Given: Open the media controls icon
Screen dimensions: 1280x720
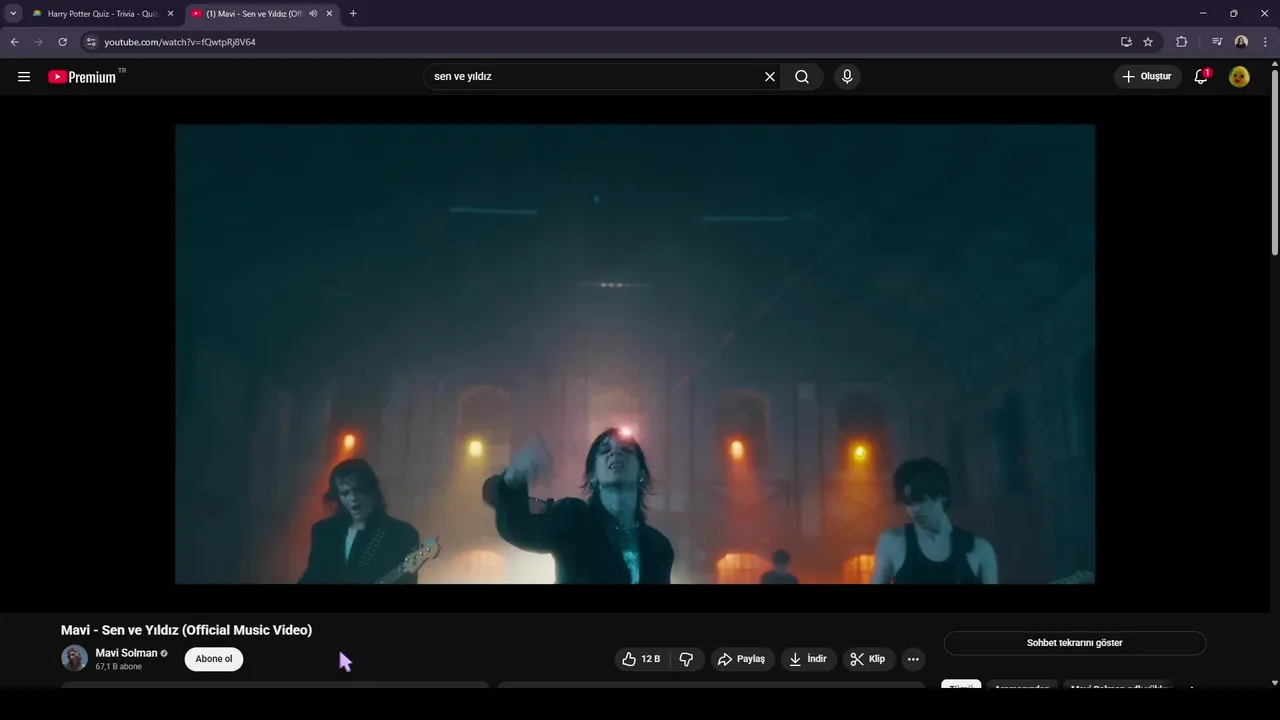Looking at the screenshot, I should [x=1217, y=42].
